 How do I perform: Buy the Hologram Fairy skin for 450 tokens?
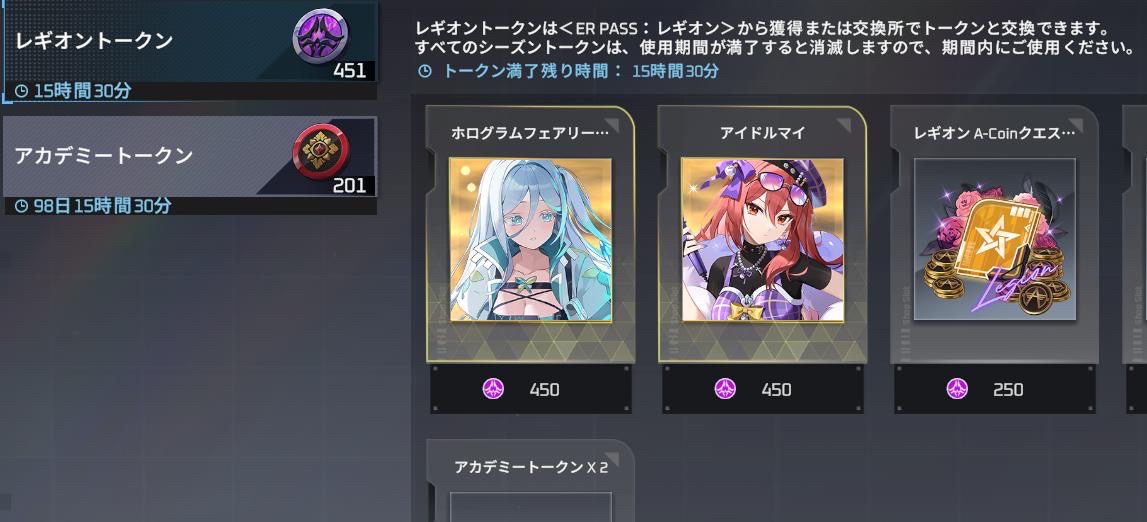[x=530, y=389]
